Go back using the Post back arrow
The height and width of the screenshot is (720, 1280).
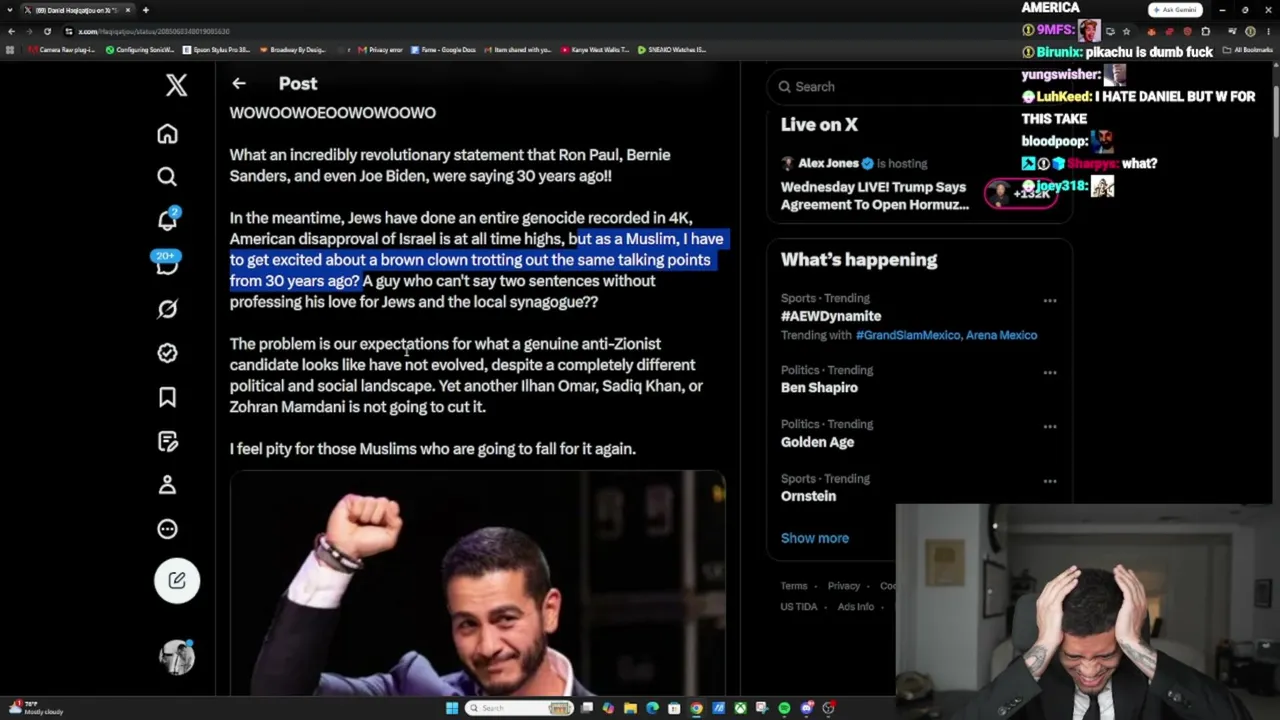tap(238, 84)
